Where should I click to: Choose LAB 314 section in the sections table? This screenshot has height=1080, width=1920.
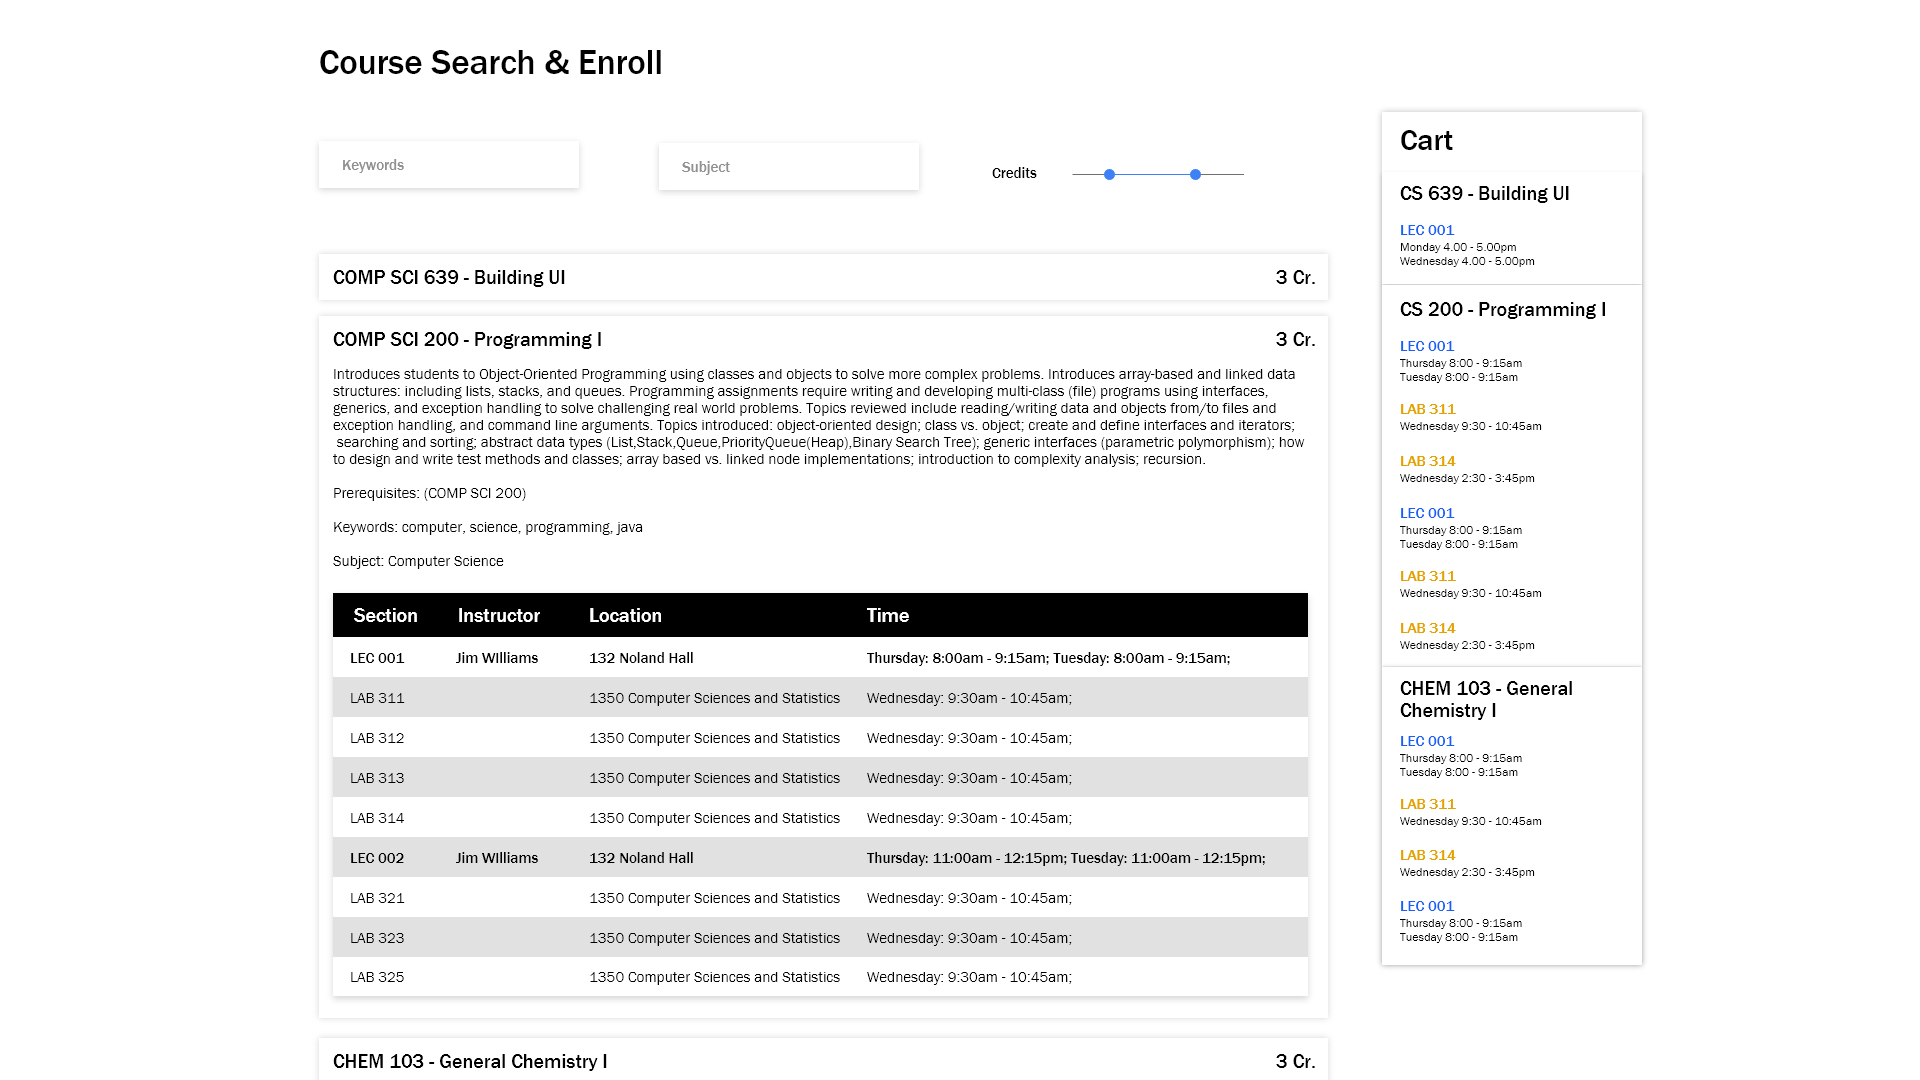(x=820, y=818)
